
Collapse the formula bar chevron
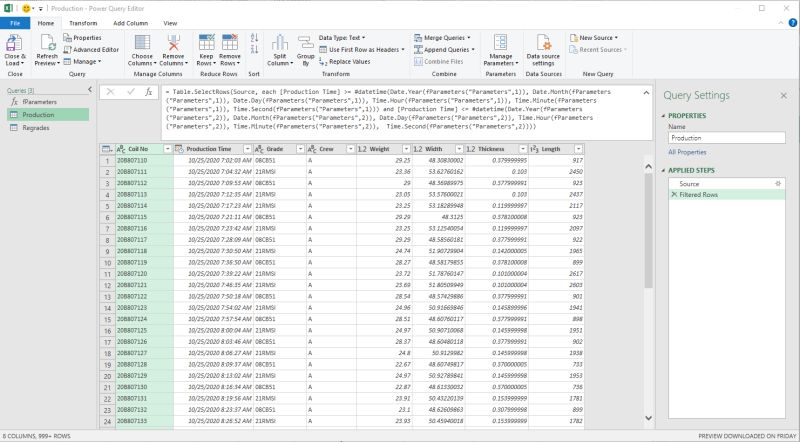coord(646,93)
